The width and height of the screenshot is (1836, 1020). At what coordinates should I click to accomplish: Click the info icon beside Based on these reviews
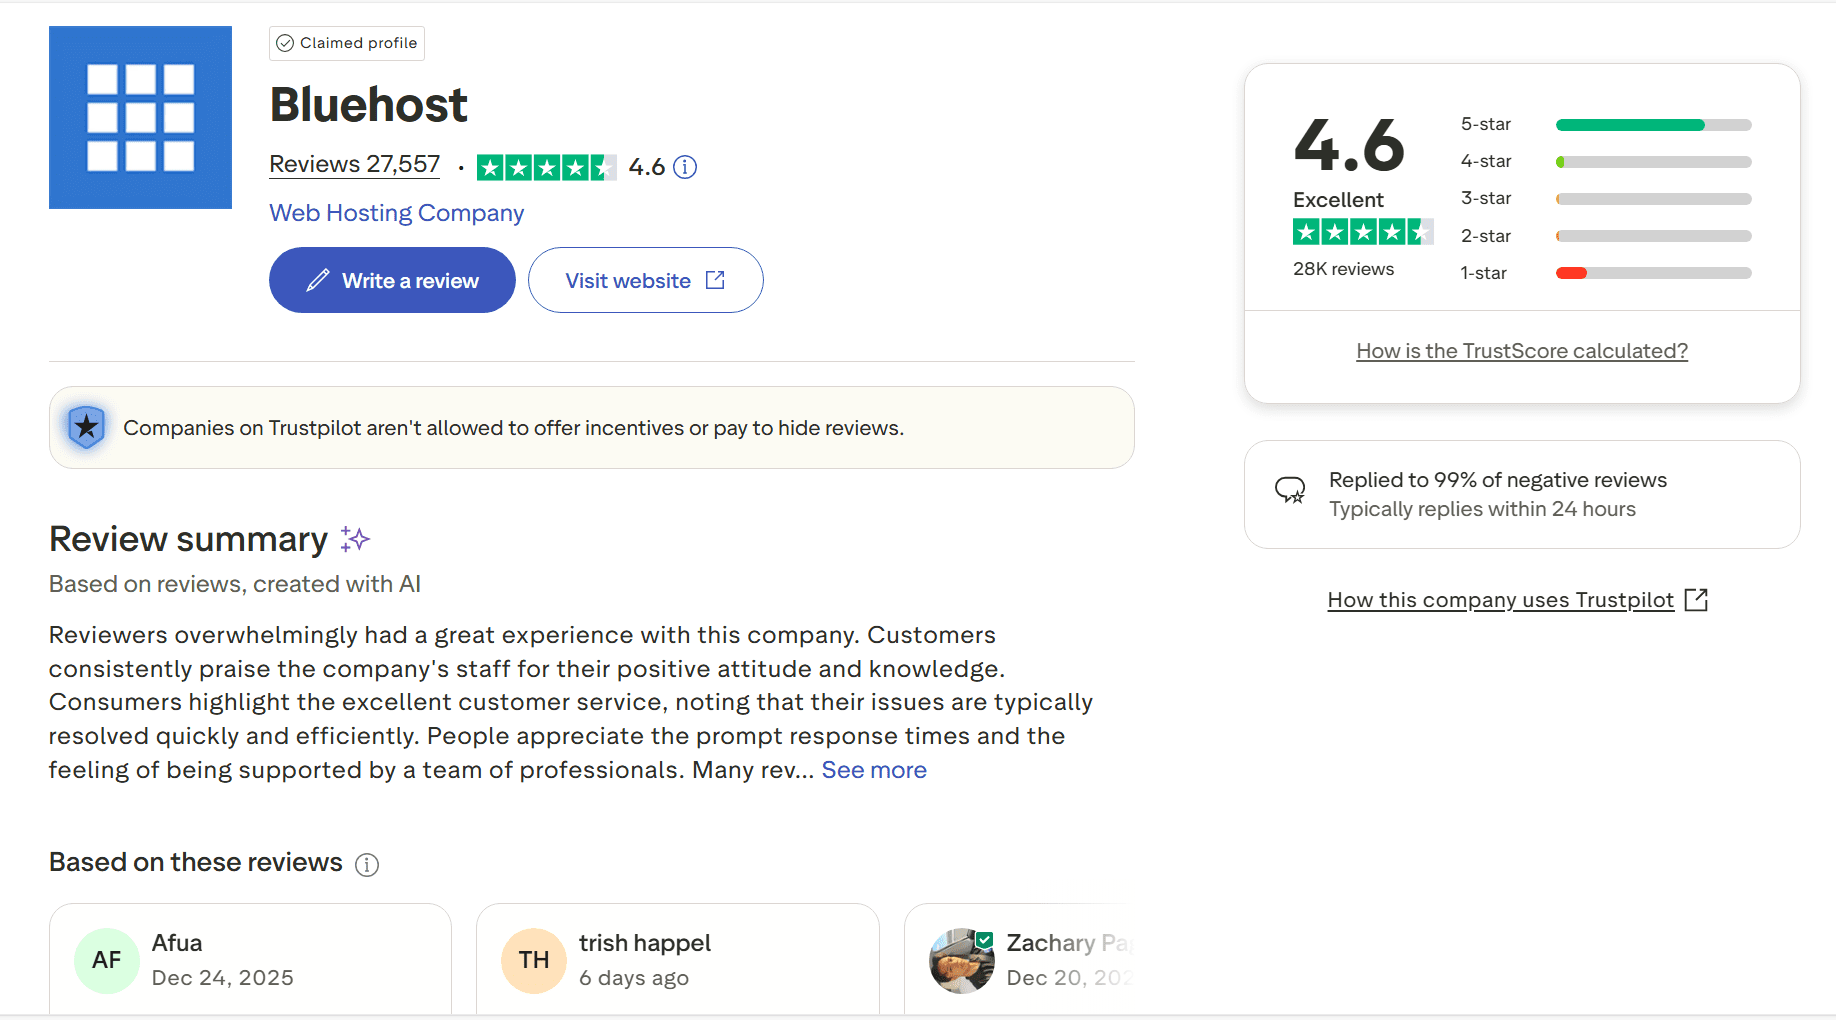(367, 864)
